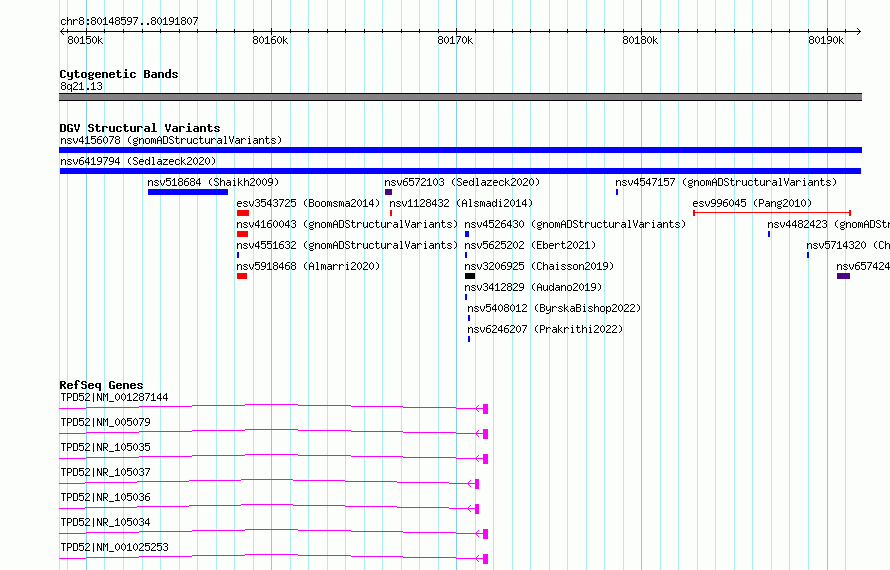890x570 pixels.
Task: Click the blue nsv5714320 marker tick
Action: click(x=808, y=255)
